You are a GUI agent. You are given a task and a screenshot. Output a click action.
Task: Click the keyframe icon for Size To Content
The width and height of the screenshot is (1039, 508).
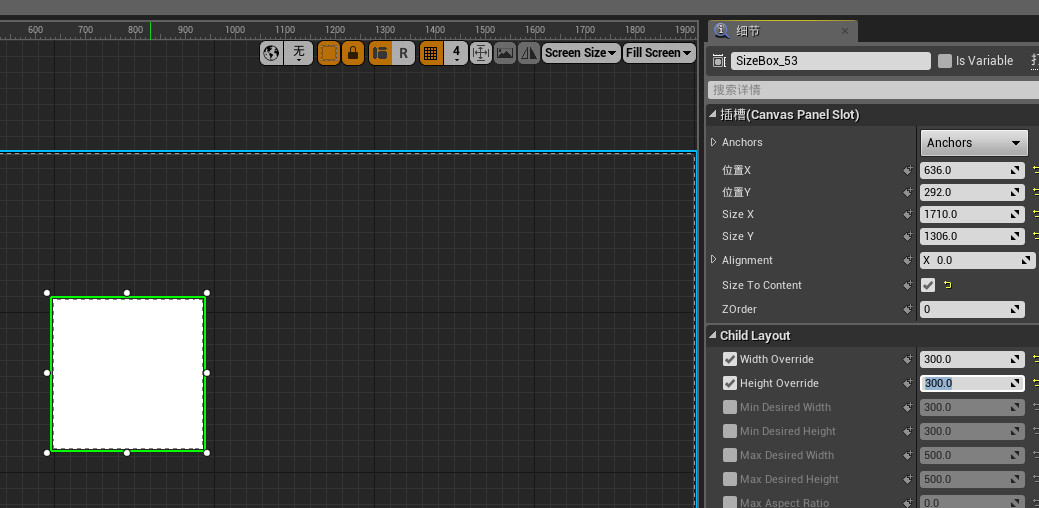click(x=908, y=285)
